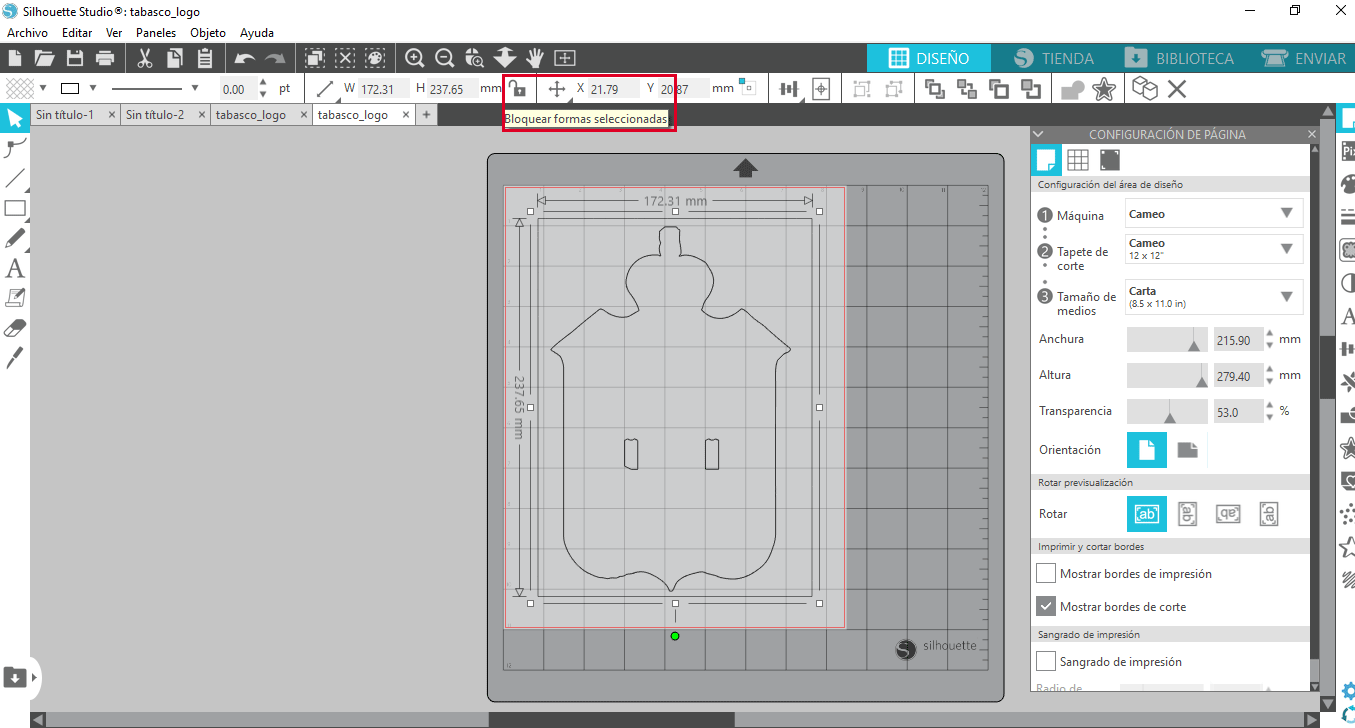Click the Anchura slider
1355x728 pixels.
[x=1167, y=339]
